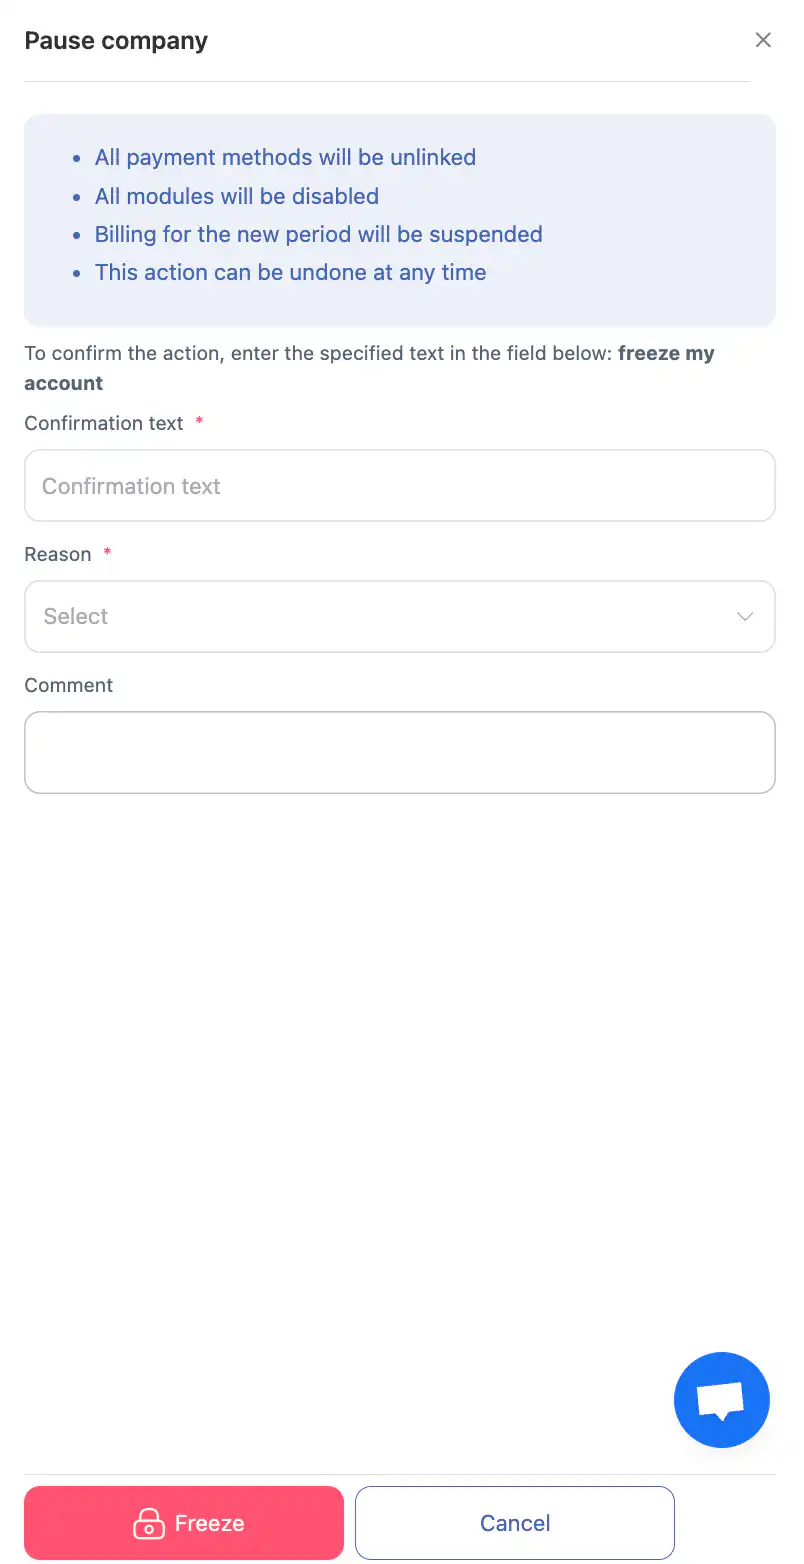Click the Reason field label
This screenshot has height=1564, width=804.
point(58,554)
